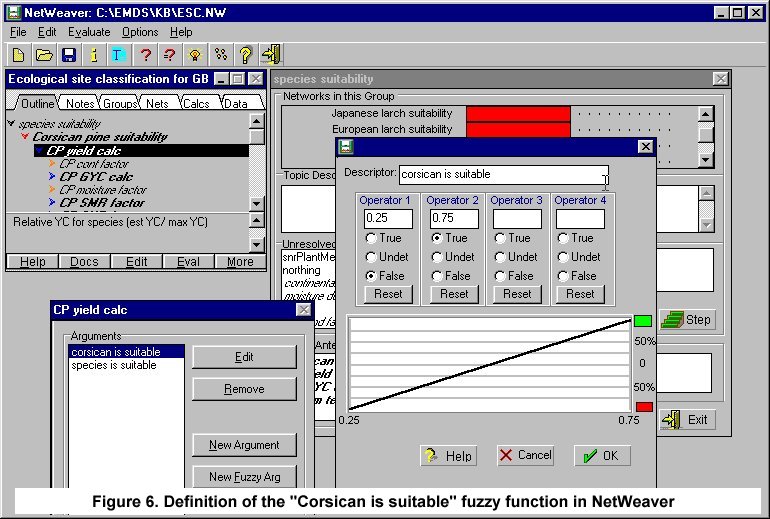Click OK in the fuzzy function dialog
Image resolution: width=770 pixels, height=519 pixels.
coord(602,456)
